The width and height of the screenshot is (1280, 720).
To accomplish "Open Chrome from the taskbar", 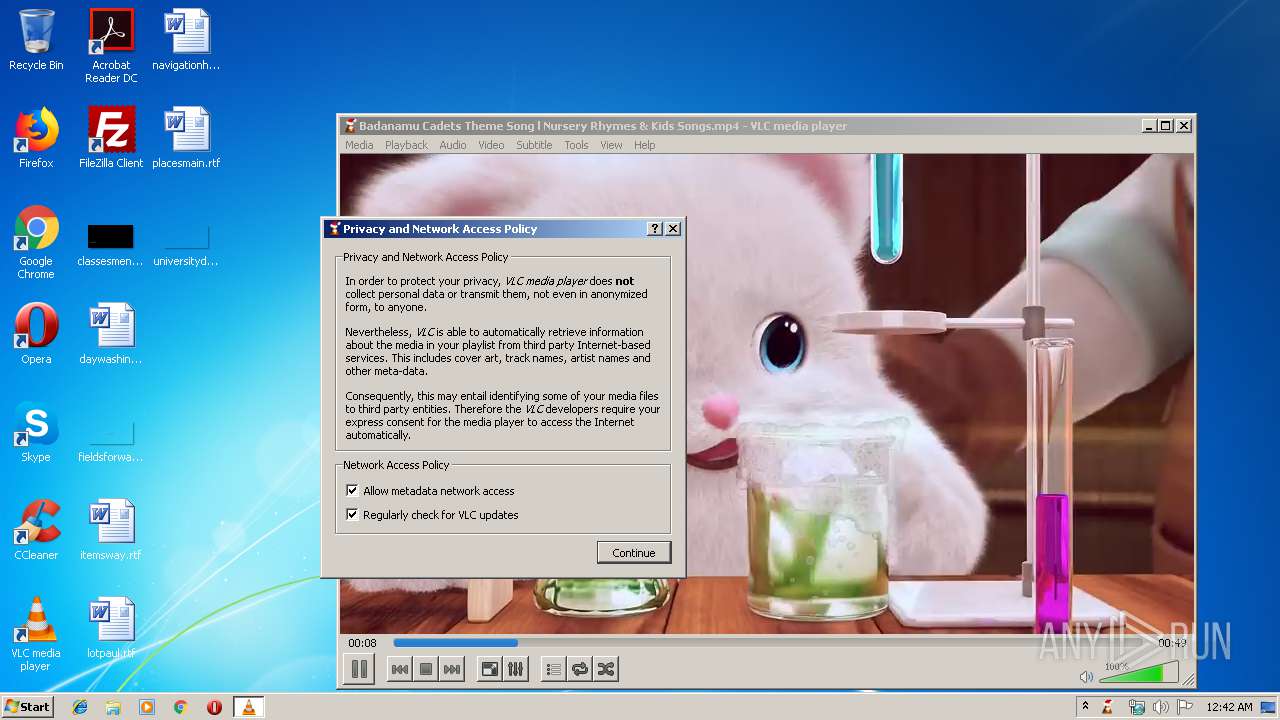I will pos(181,707).
